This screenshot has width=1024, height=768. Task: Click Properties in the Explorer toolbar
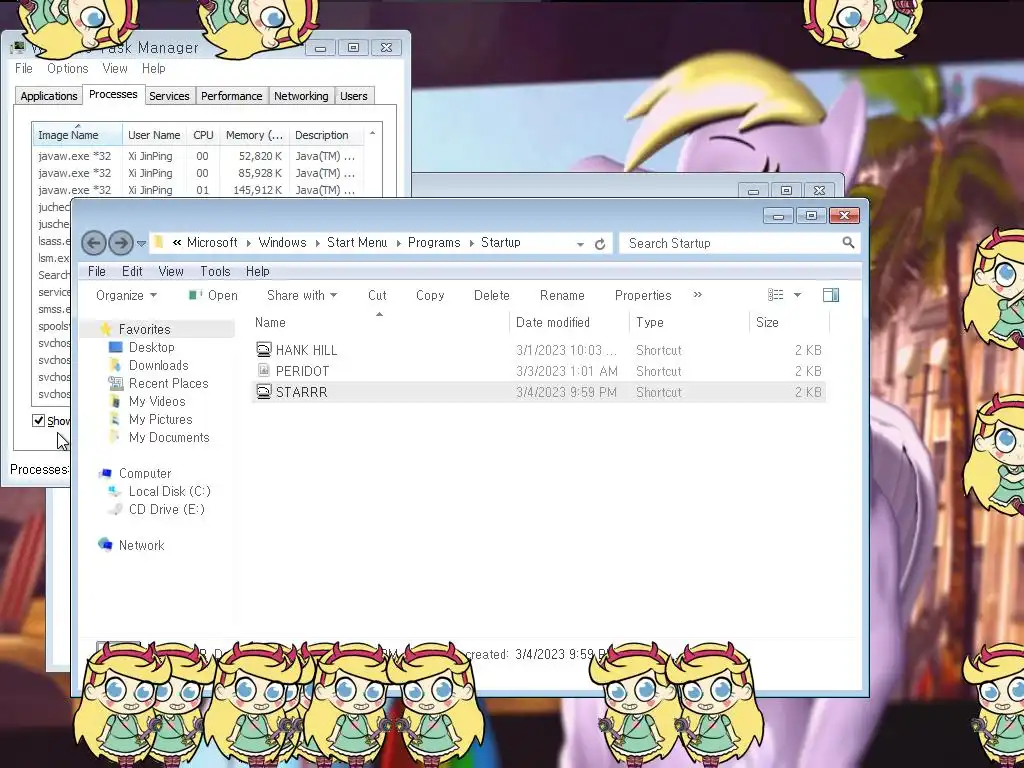(x=643, y=295)
